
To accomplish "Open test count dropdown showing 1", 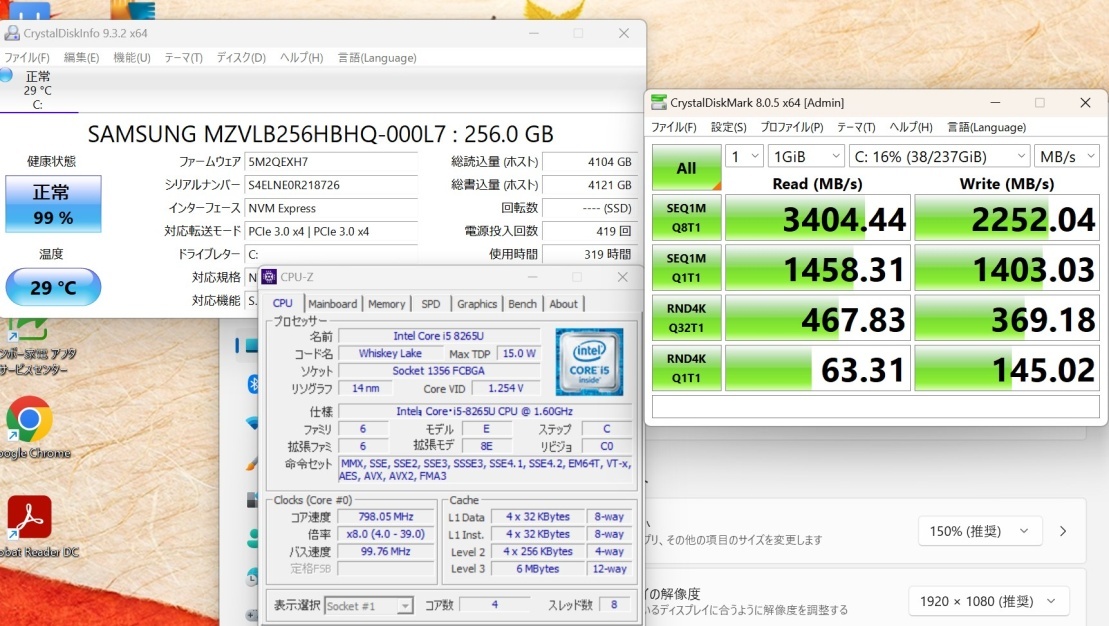I will pos(744,156).
